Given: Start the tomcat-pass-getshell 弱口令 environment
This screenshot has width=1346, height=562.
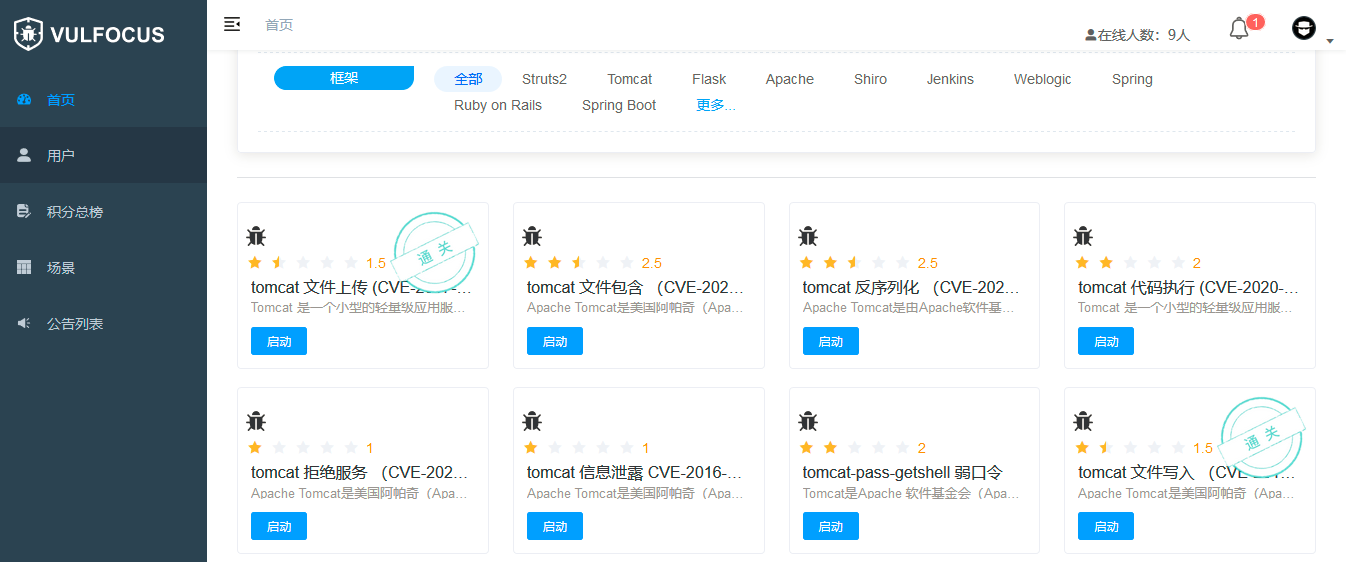Looking at the screenshot, I should pyautogui.click(x=831, y=526).
